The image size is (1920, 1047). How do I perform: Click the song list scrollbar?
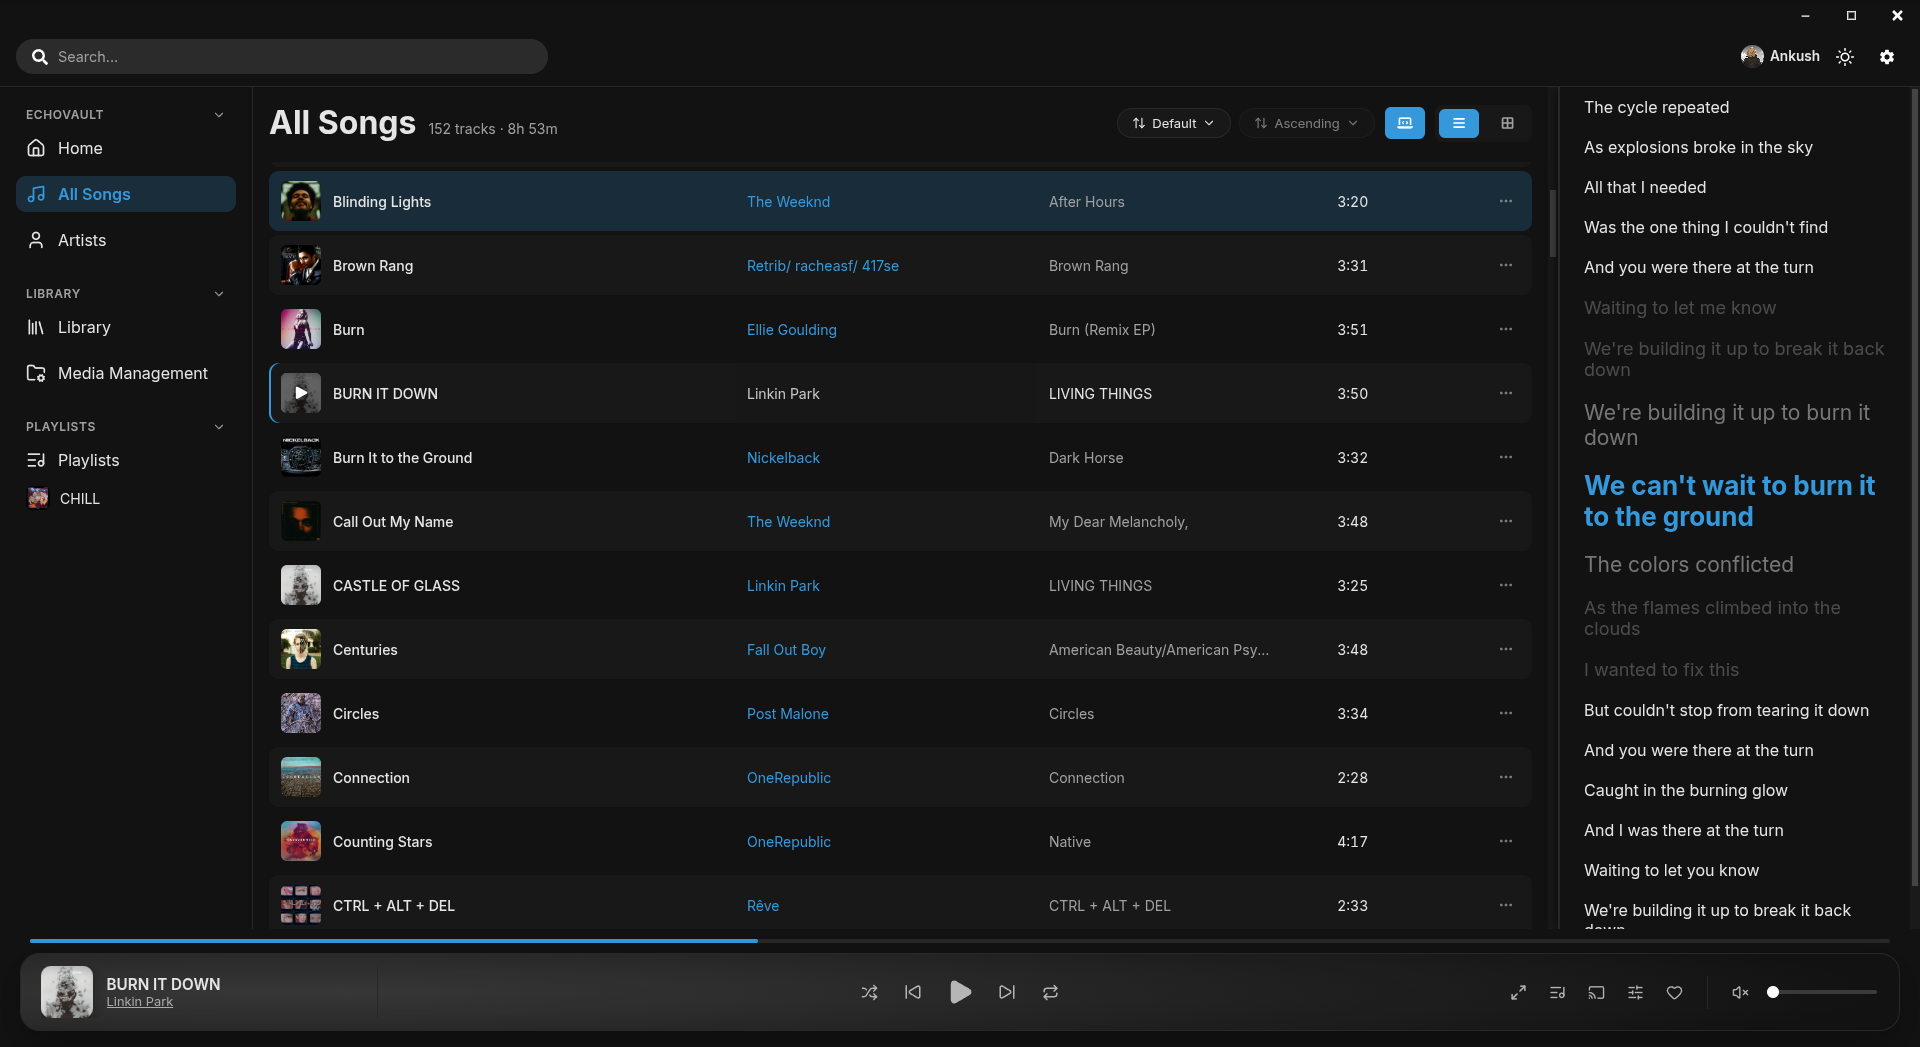[1552, 224]
